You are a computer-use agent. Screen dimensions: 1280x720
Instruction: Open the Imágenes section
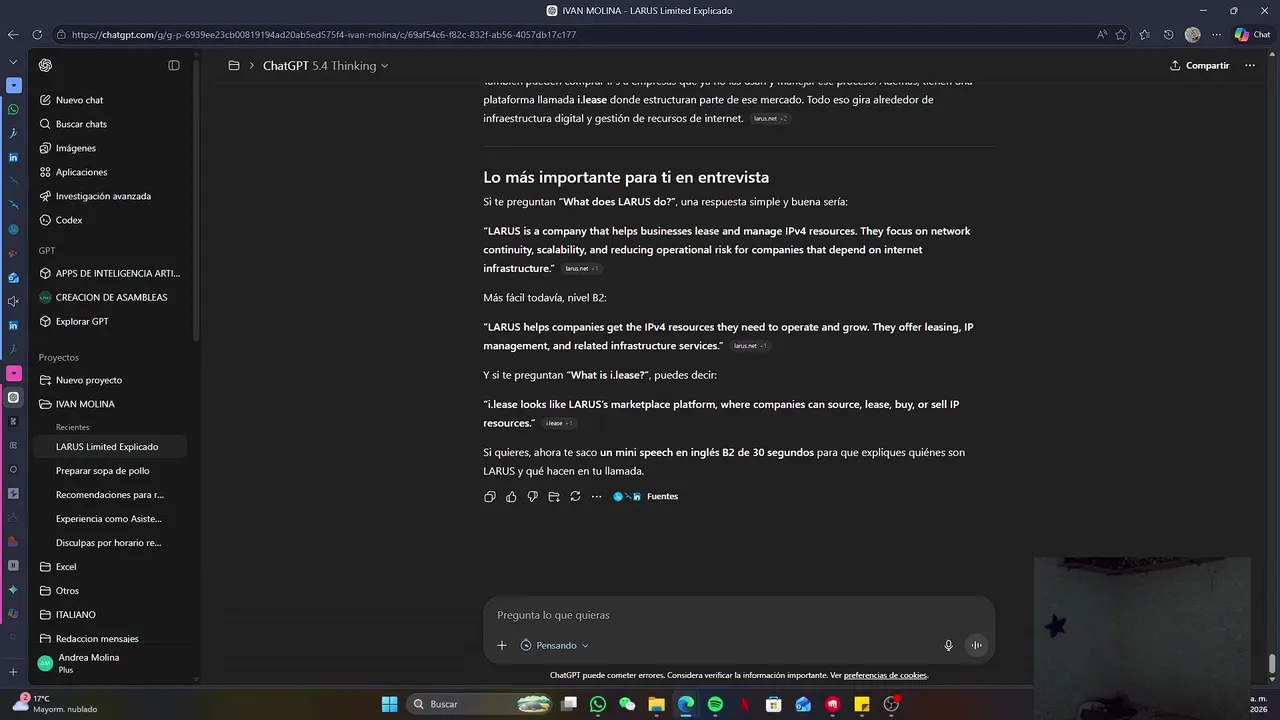tap(112, 148)
